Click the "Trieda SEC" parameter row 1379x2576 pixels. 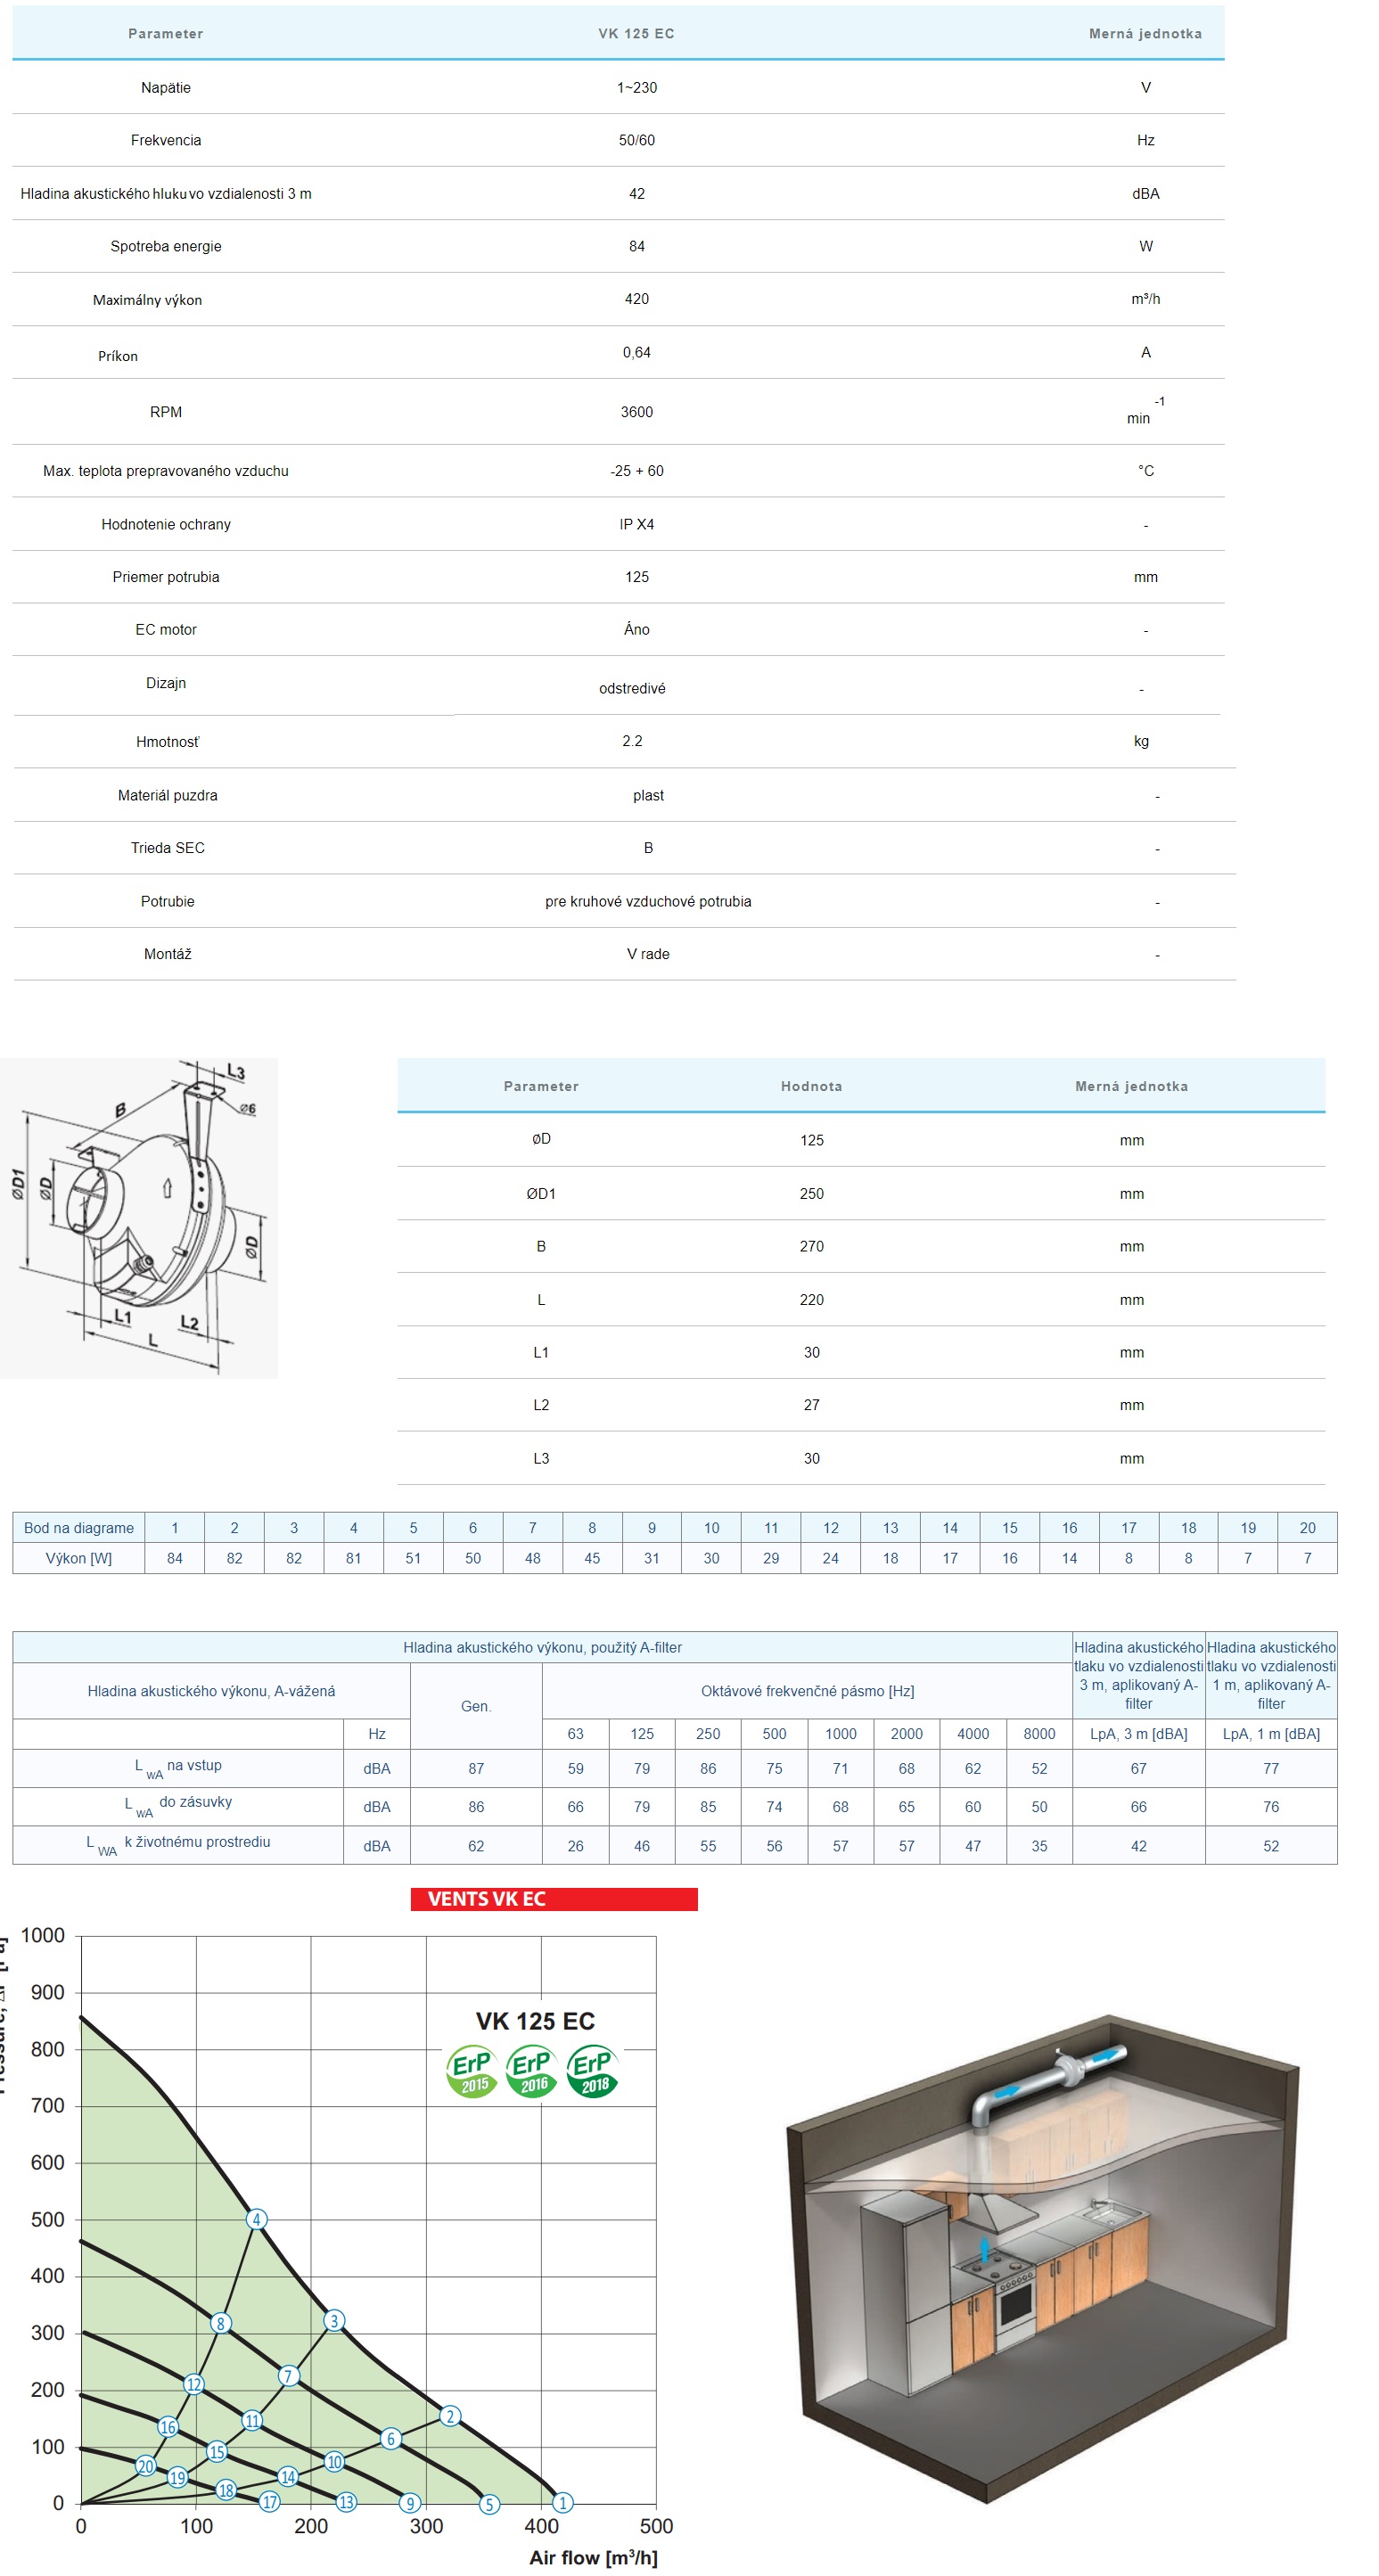coord(168,848)
